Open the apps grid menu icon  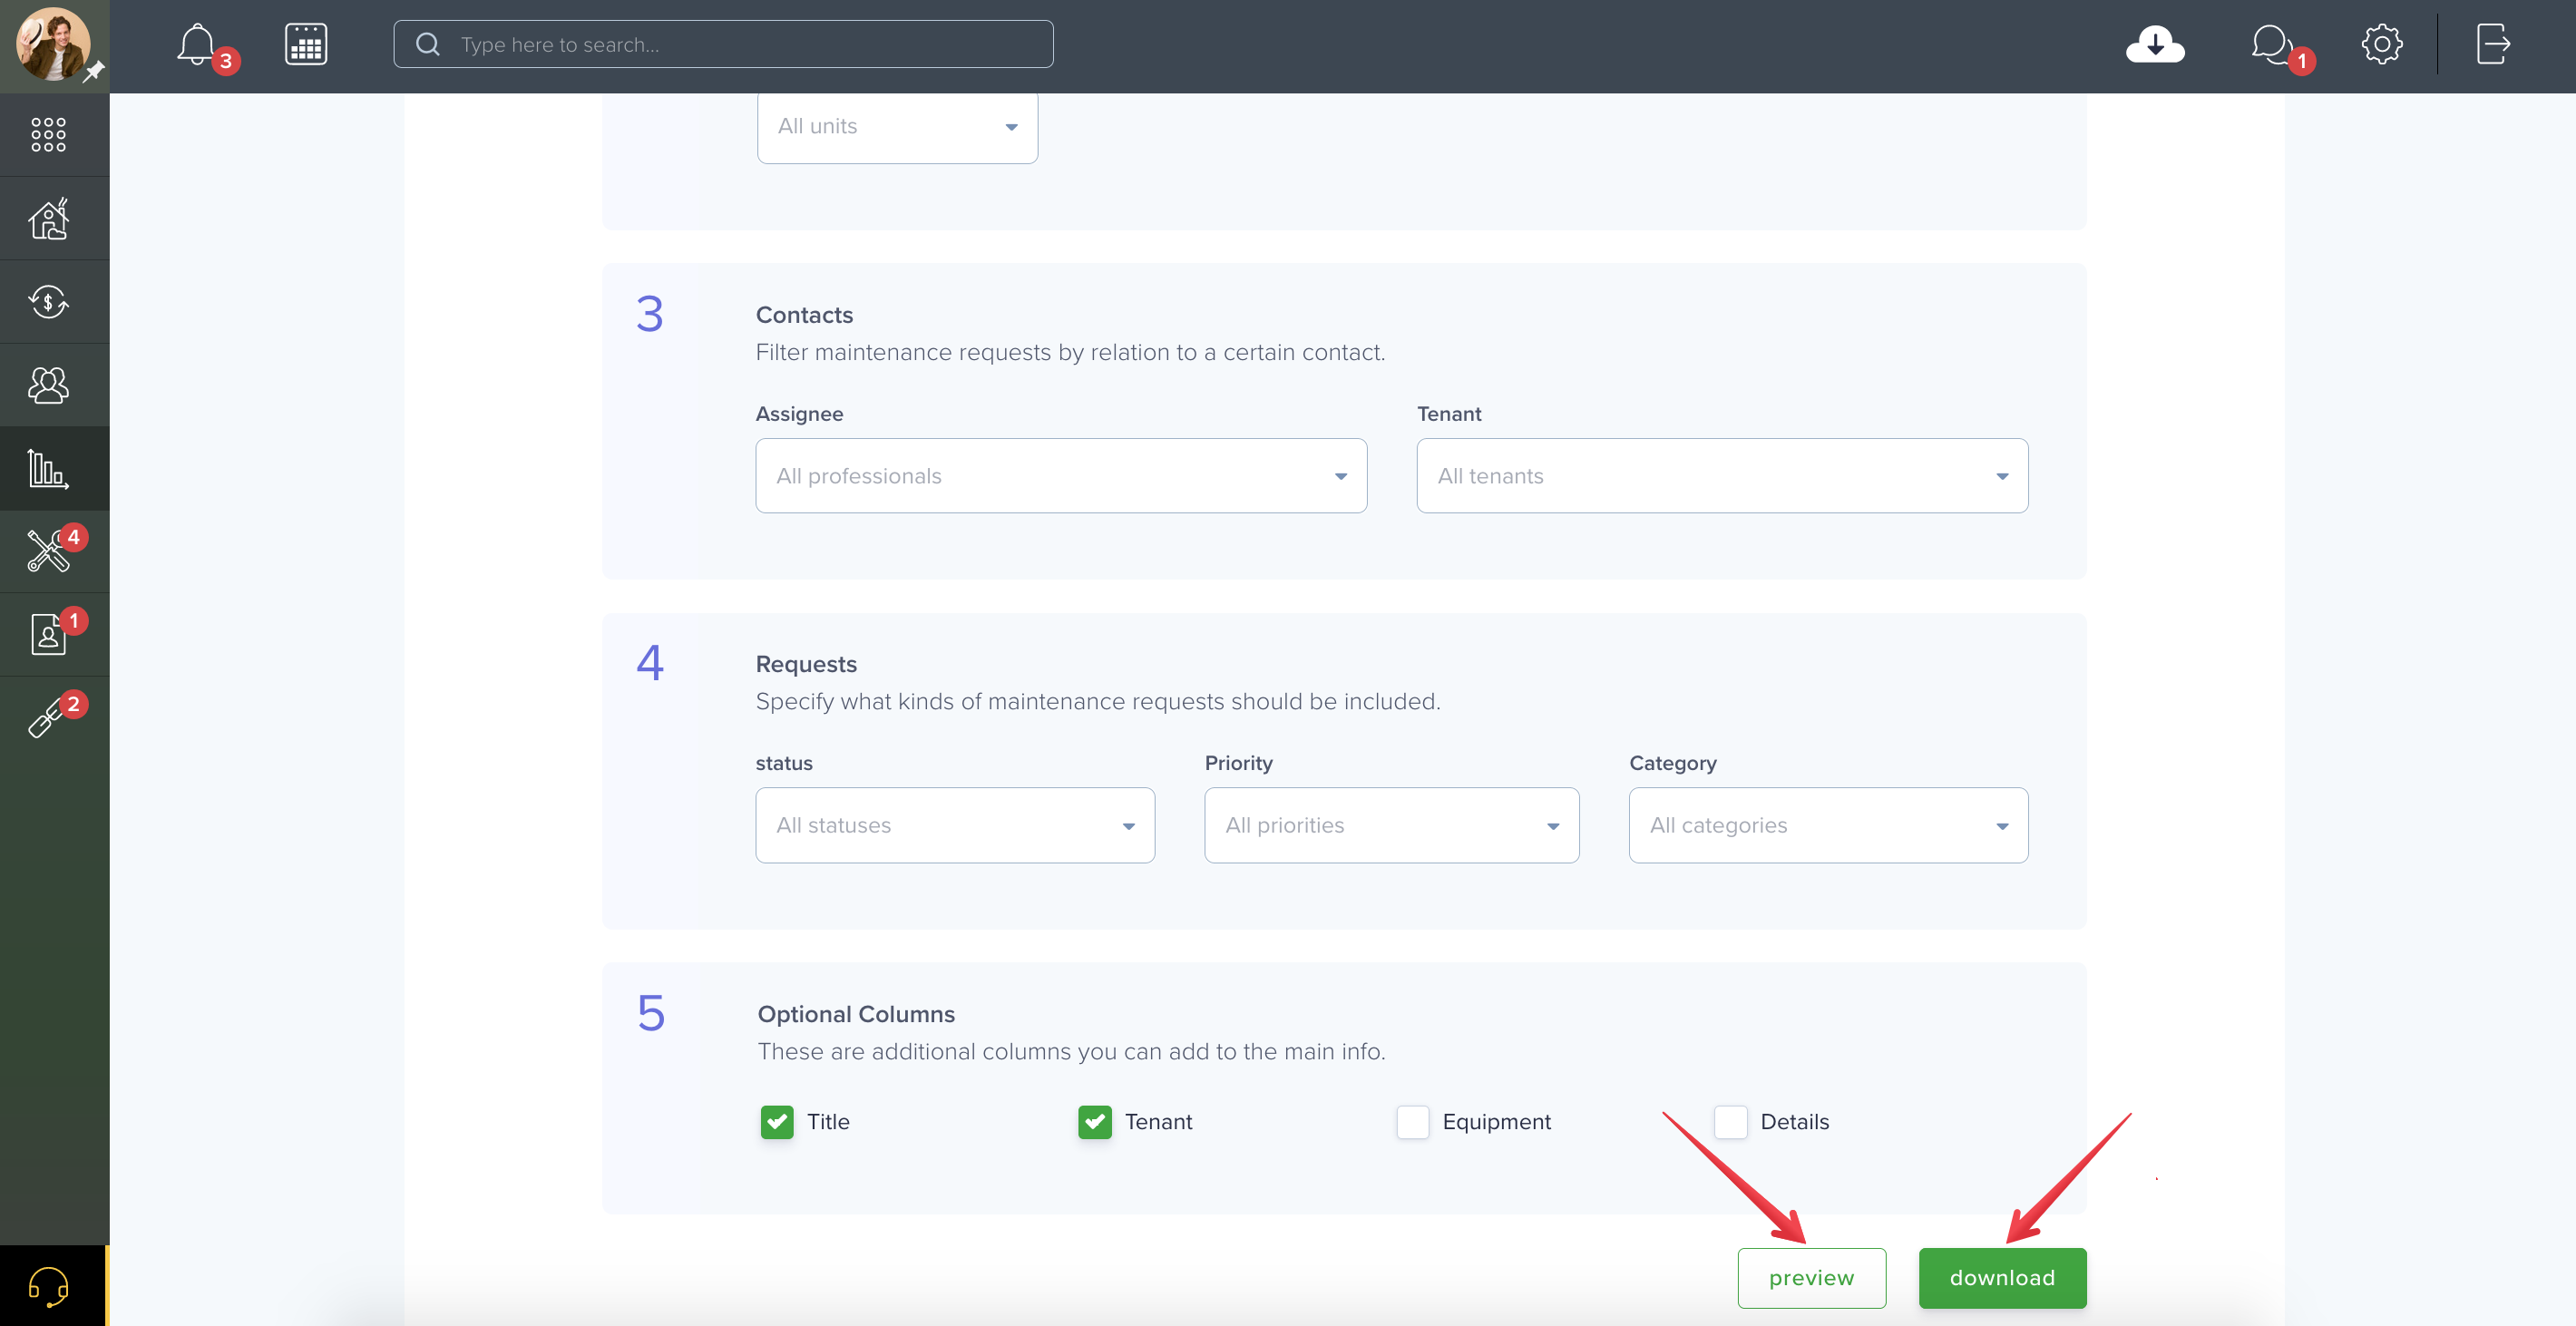[x=49, y=135]
